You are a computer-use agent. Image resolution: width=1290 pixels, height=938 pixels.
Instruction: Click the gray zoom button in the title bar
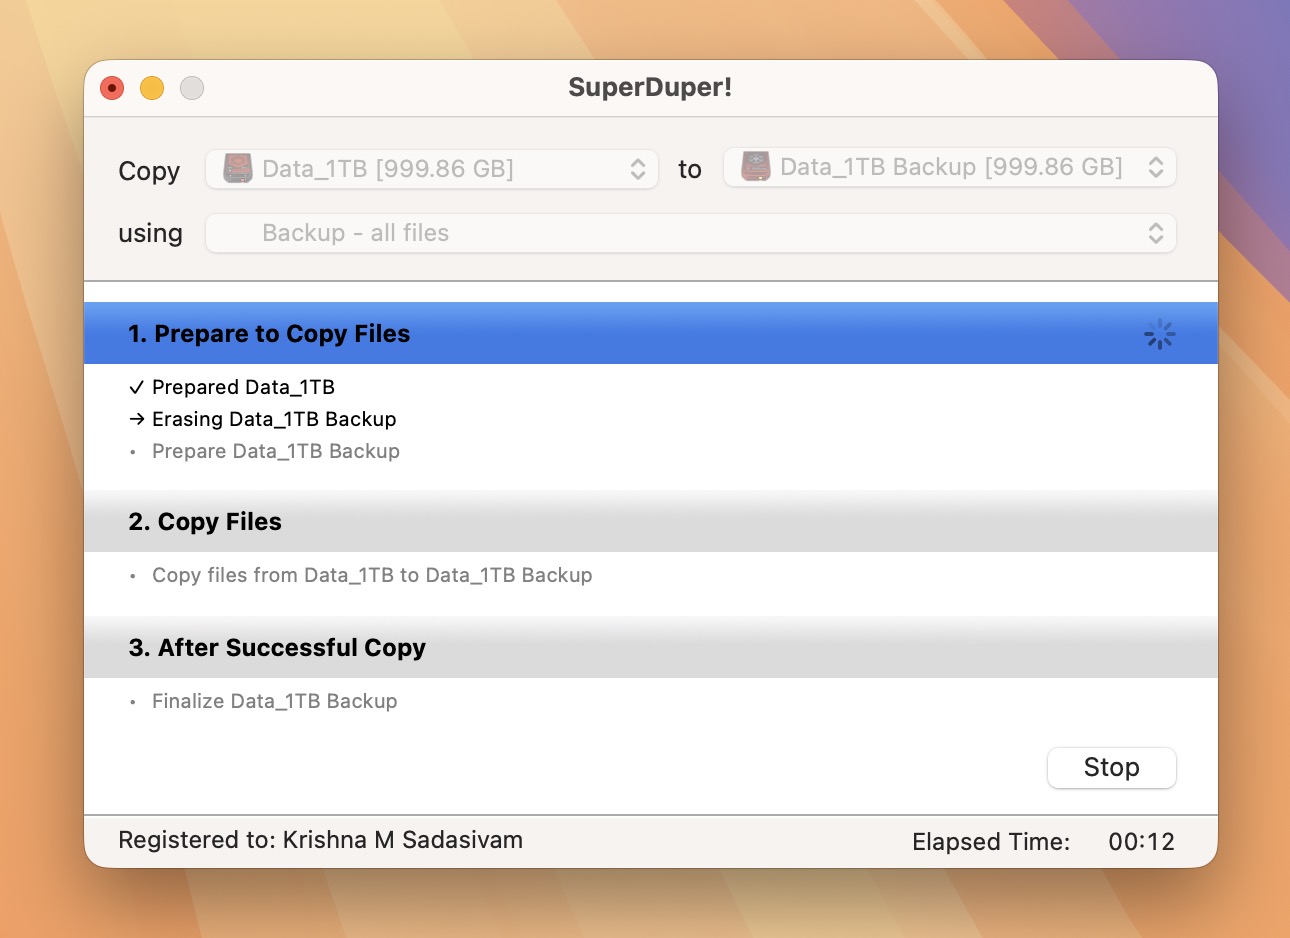pyautogui.click(x=192, y=88)
